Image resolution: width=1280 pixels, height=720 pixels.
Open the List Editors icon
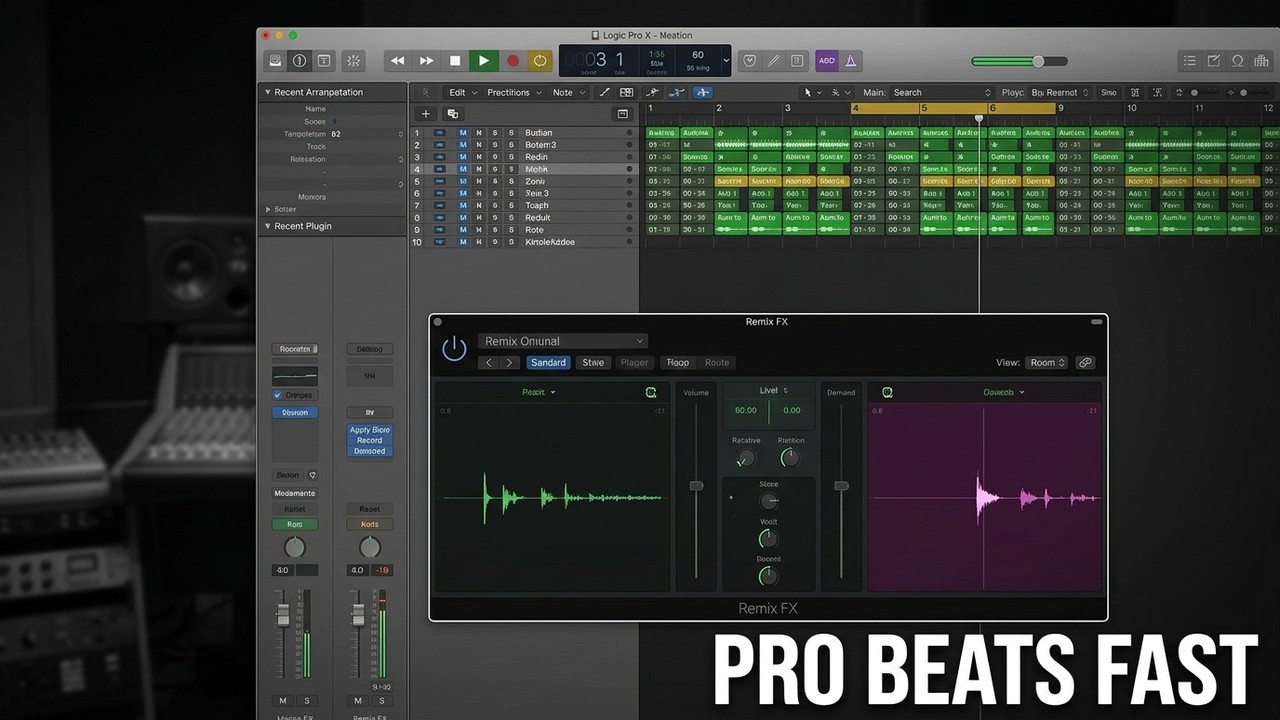click(x=1189, y=61)
